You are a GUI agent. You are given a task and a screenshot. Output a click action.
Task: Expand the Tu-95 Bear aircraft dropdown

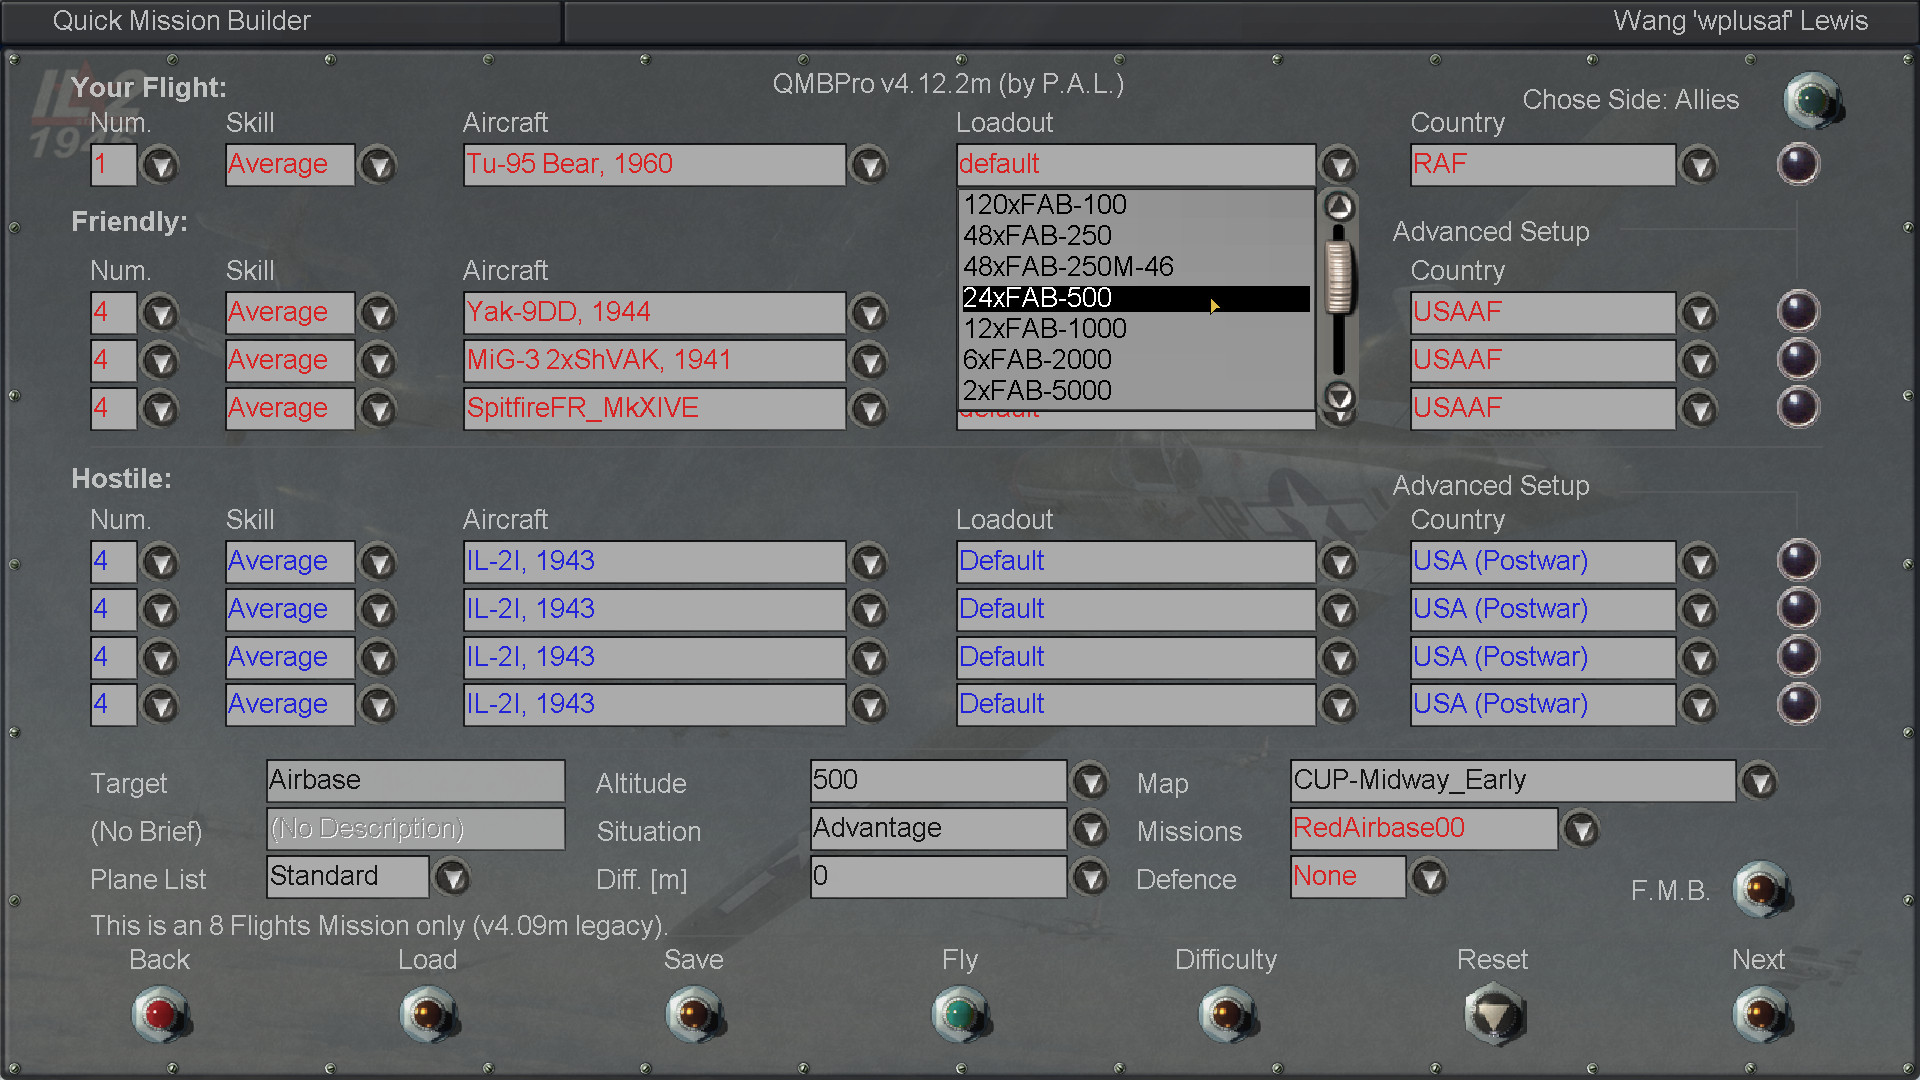tap(869, 165)
